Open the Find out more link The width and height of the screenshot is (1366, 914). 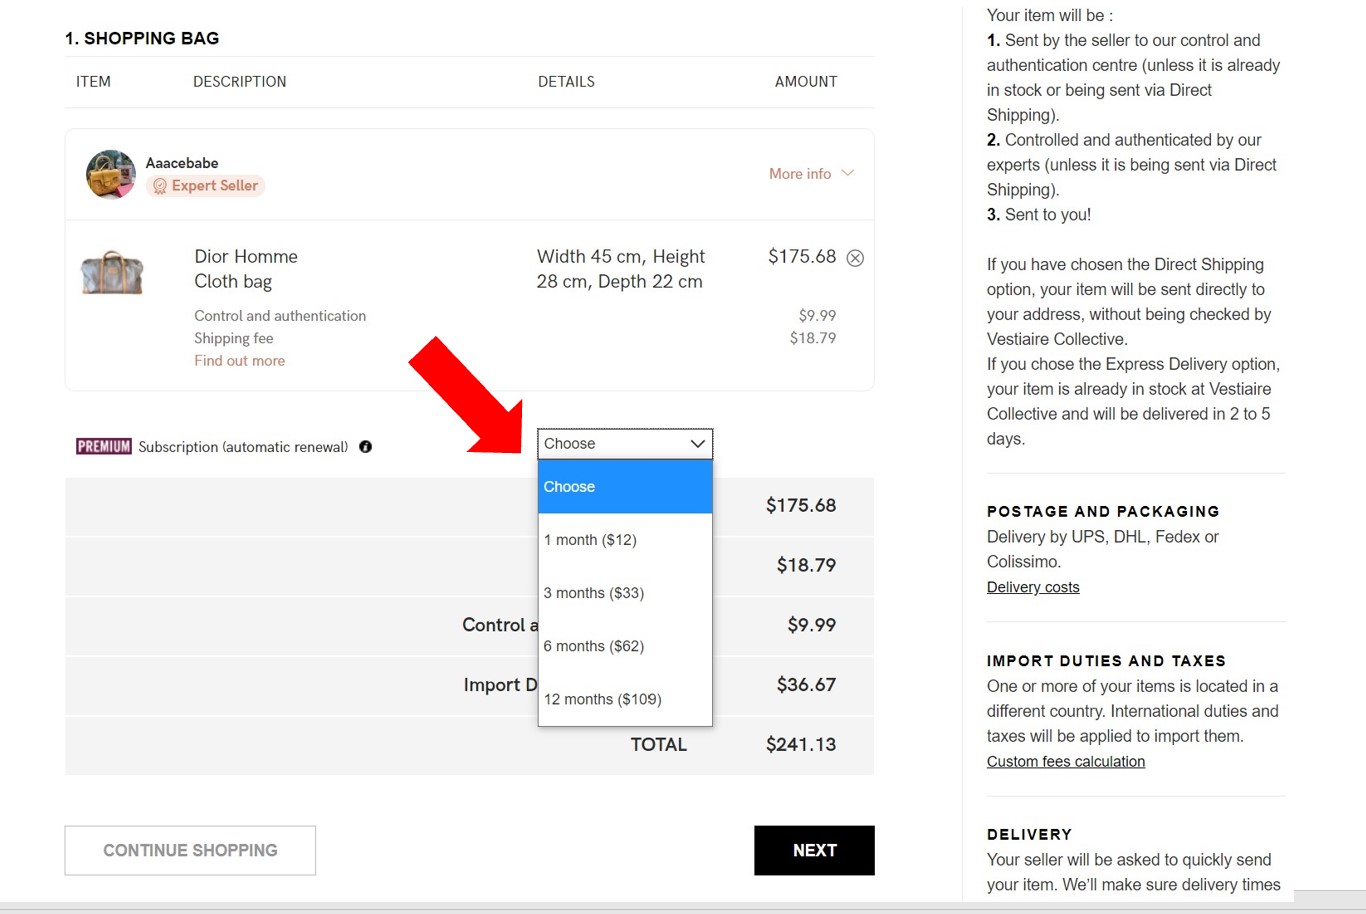[239, 361]
